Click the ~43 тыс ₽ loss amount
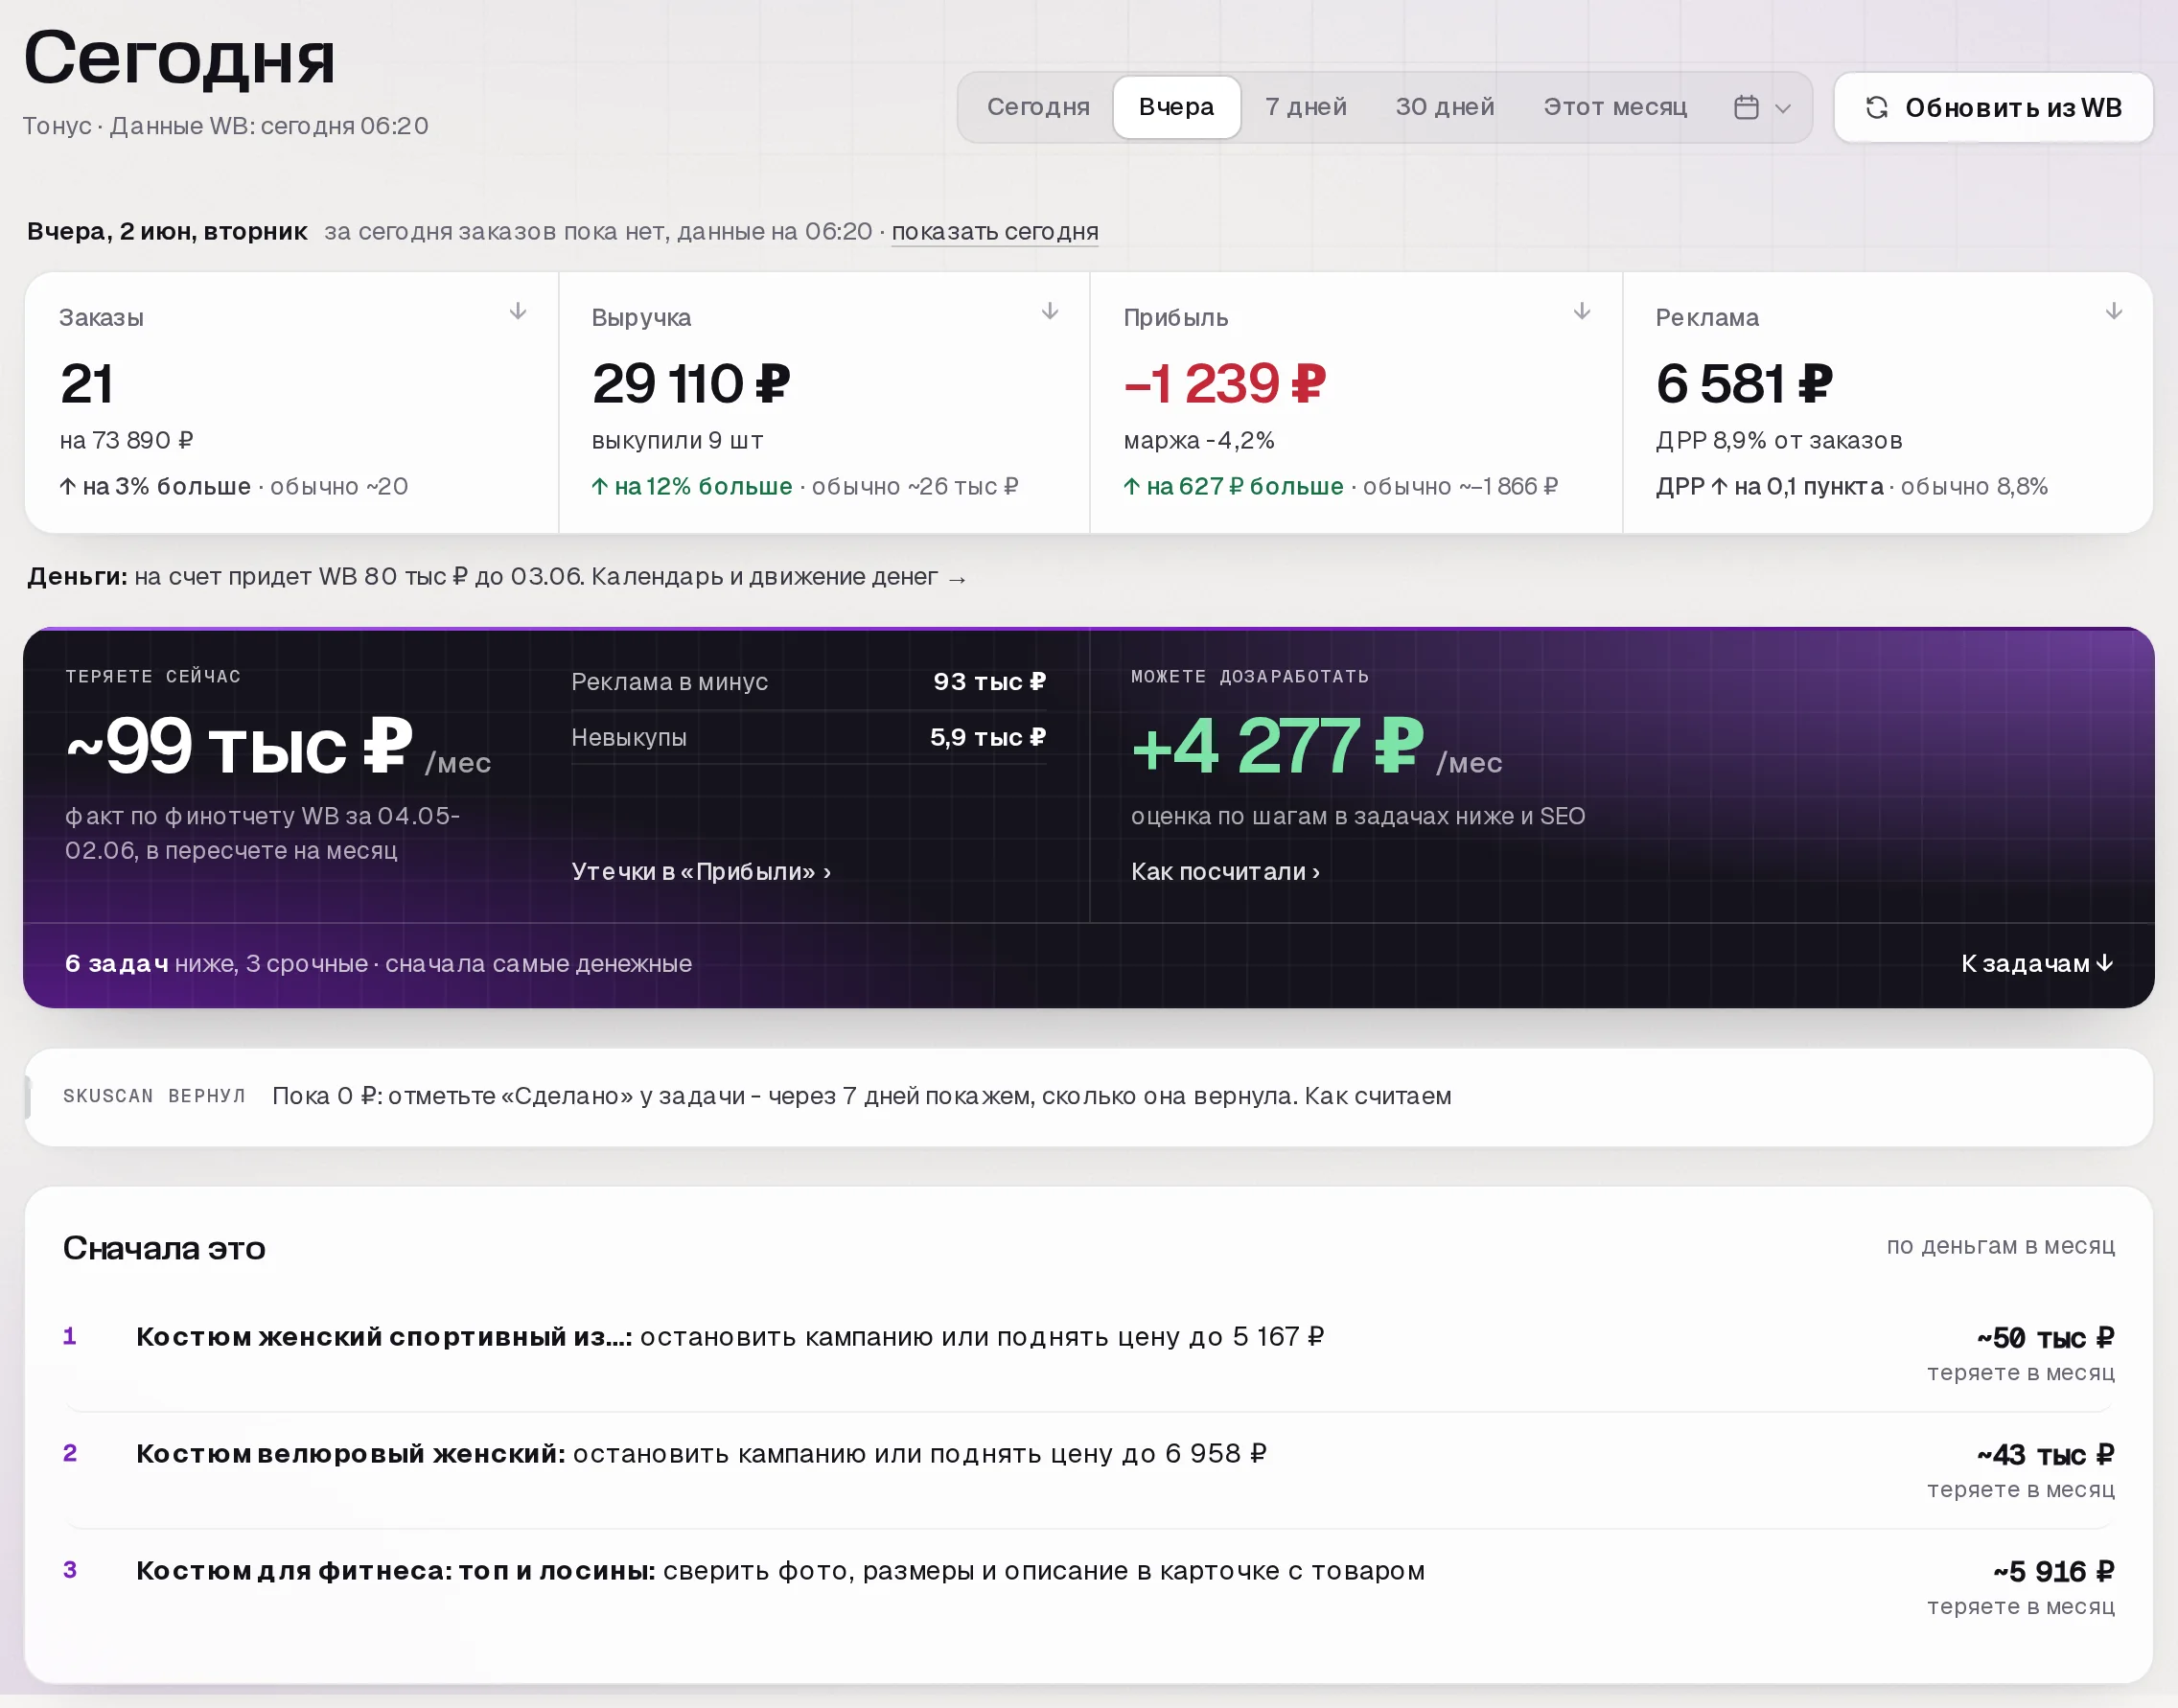Viewport: 2178px width, 1708px height. point(2045,1454)
